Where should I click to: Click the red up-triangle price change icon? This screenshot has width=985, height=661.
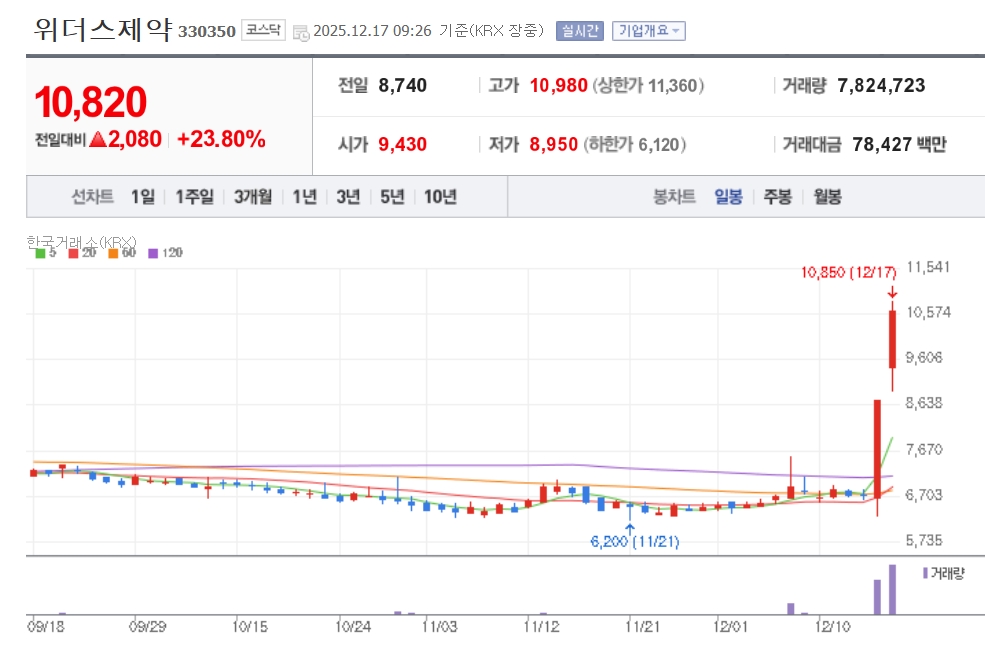tap(97, 140)
